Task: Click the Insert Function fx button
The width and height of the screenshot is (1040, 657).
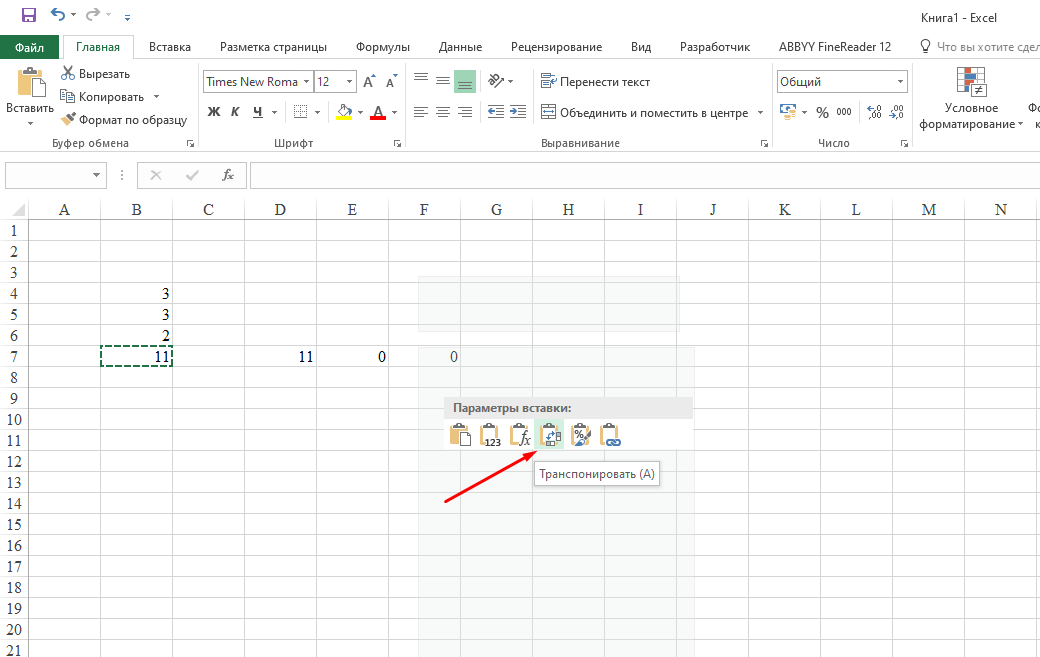Action: tap(228, 175)
